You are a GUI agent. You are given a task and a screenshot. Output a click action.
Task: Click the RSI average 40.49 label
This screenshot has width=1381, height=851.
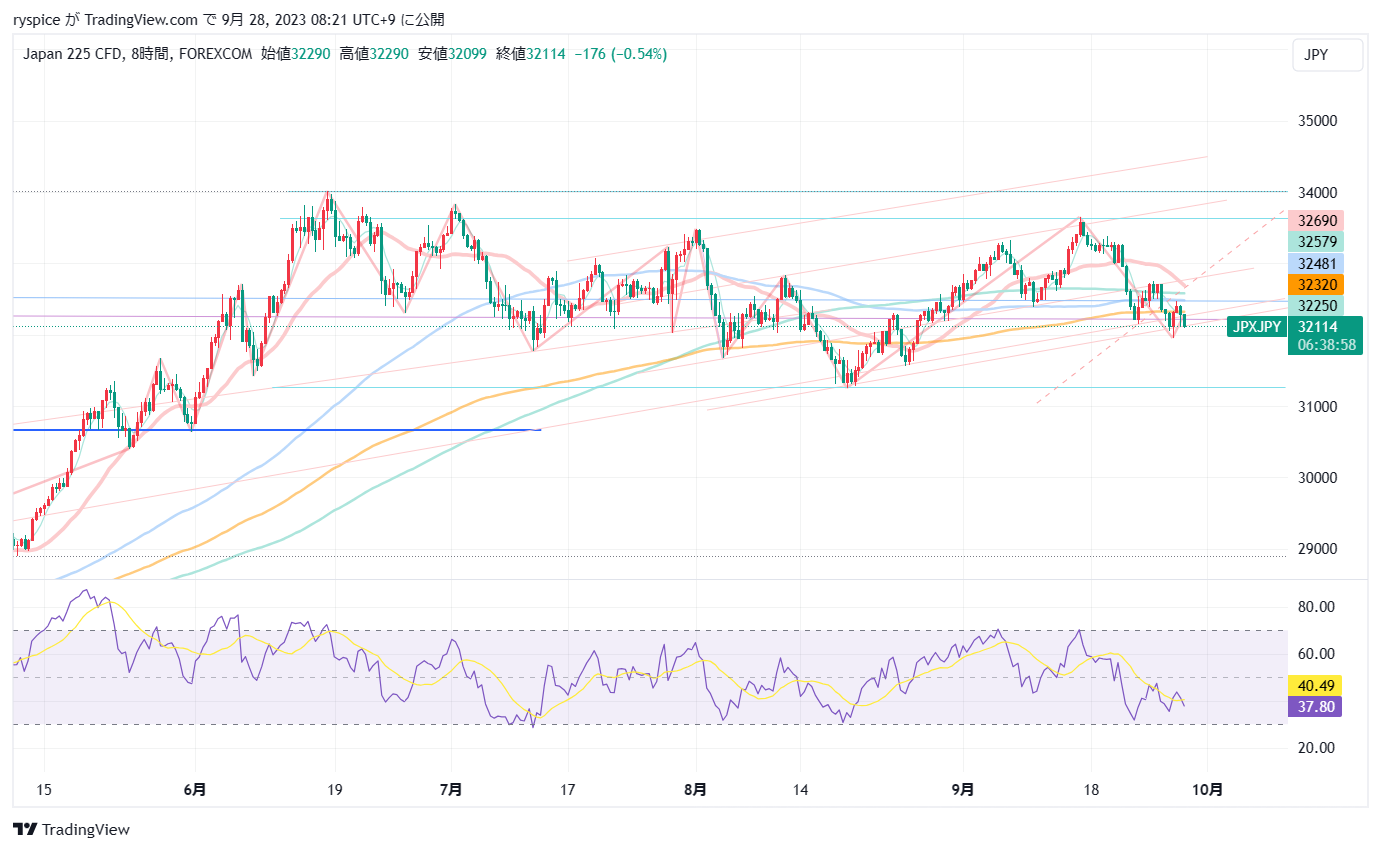[1315, 686]
